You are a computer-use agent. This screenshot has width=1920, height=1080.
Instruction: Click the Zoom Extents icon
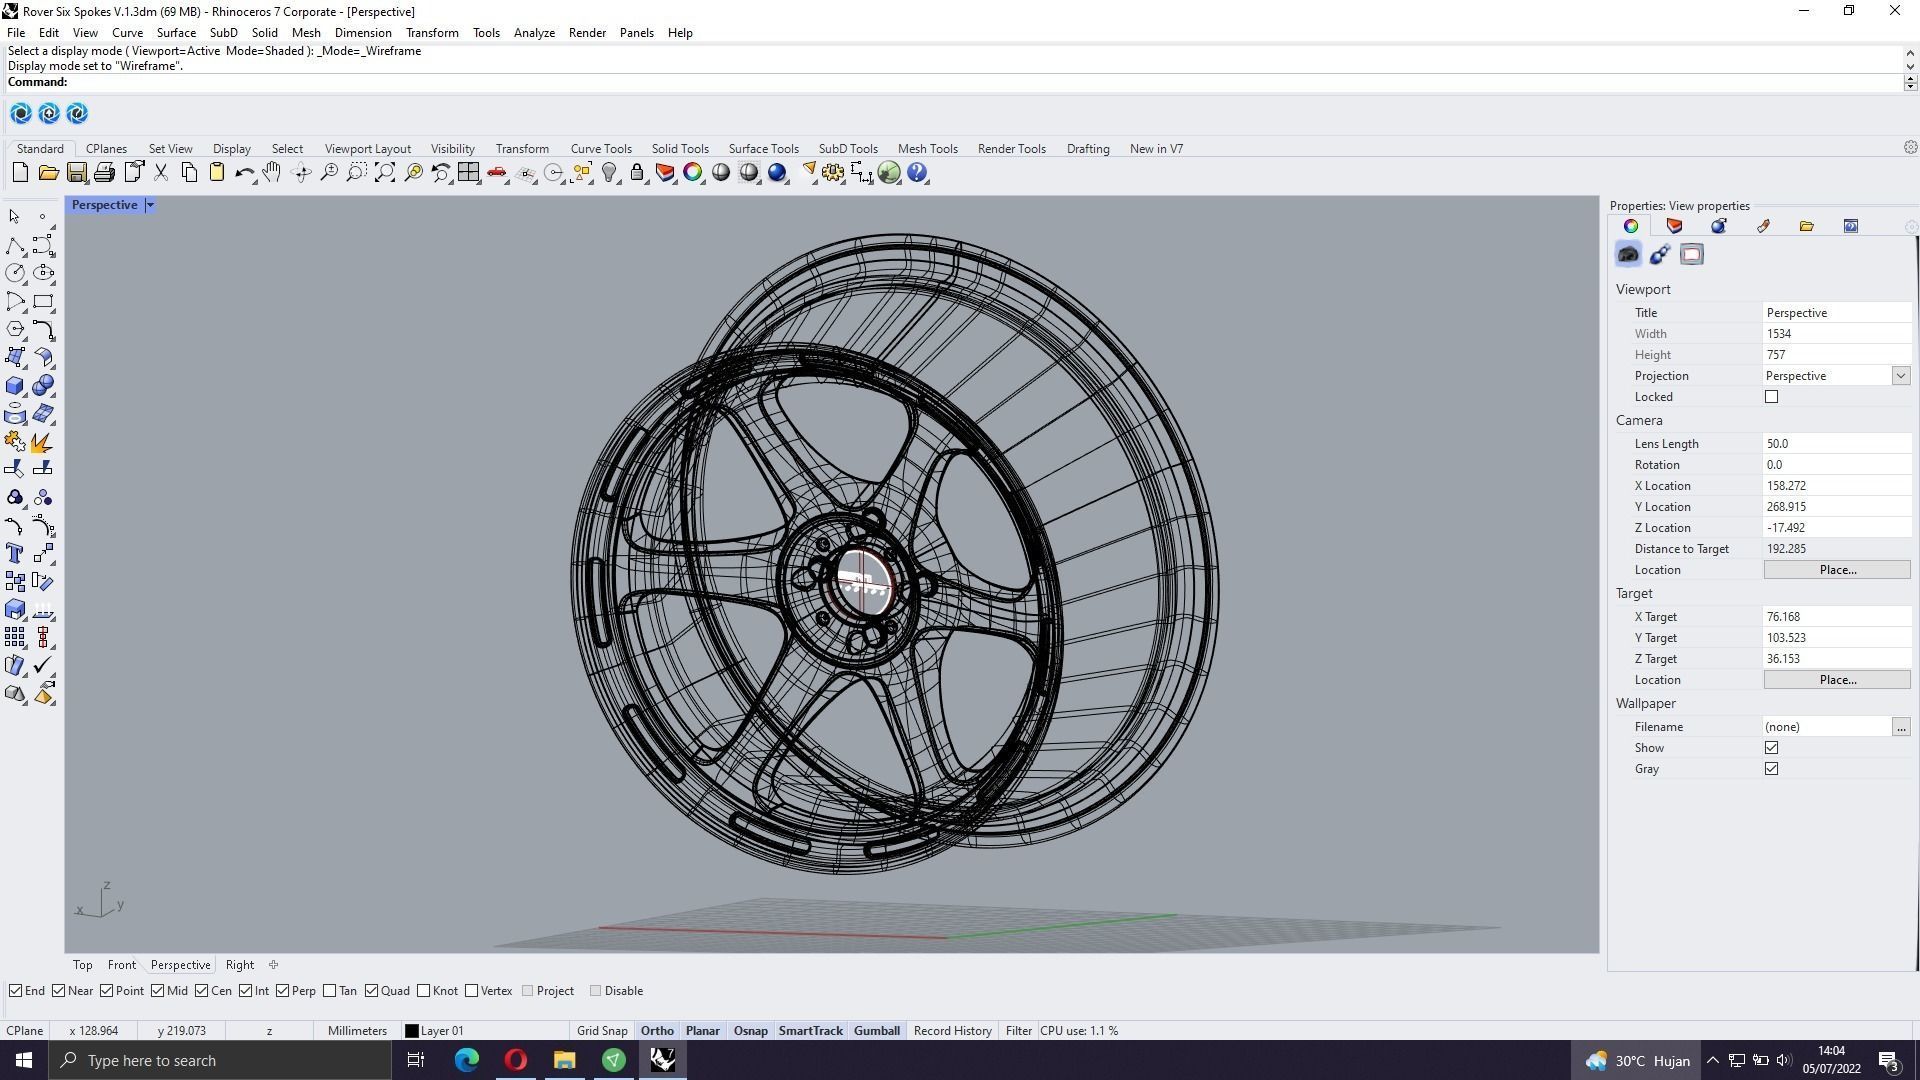pos(384,173)
